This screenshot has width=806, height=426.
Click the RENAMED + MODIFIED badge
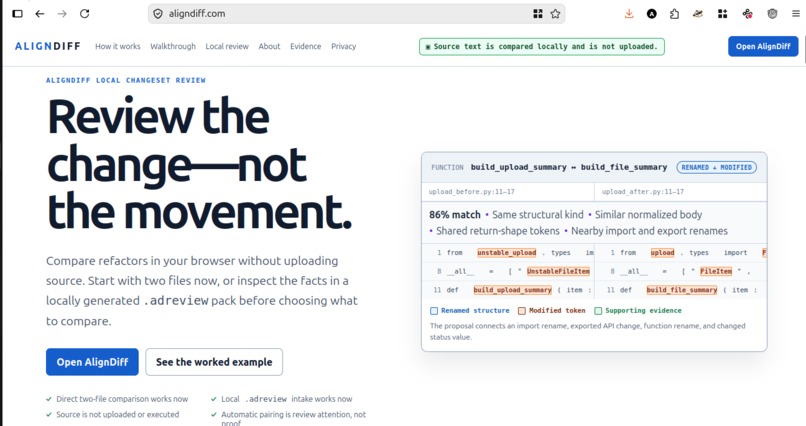coord(717,168)
